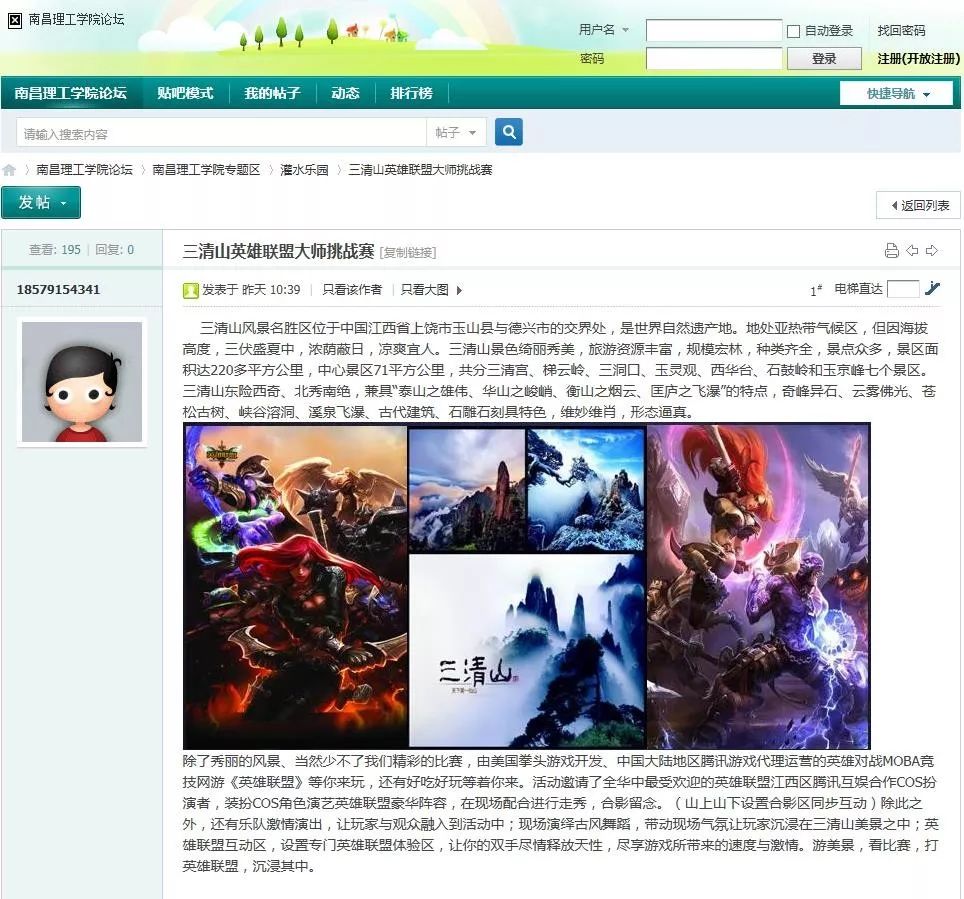964x899 pixels.
Task: Click 南昌理工学院论坛 breadcrumb link
Action: pyautogui.click(x=84, y=170)
